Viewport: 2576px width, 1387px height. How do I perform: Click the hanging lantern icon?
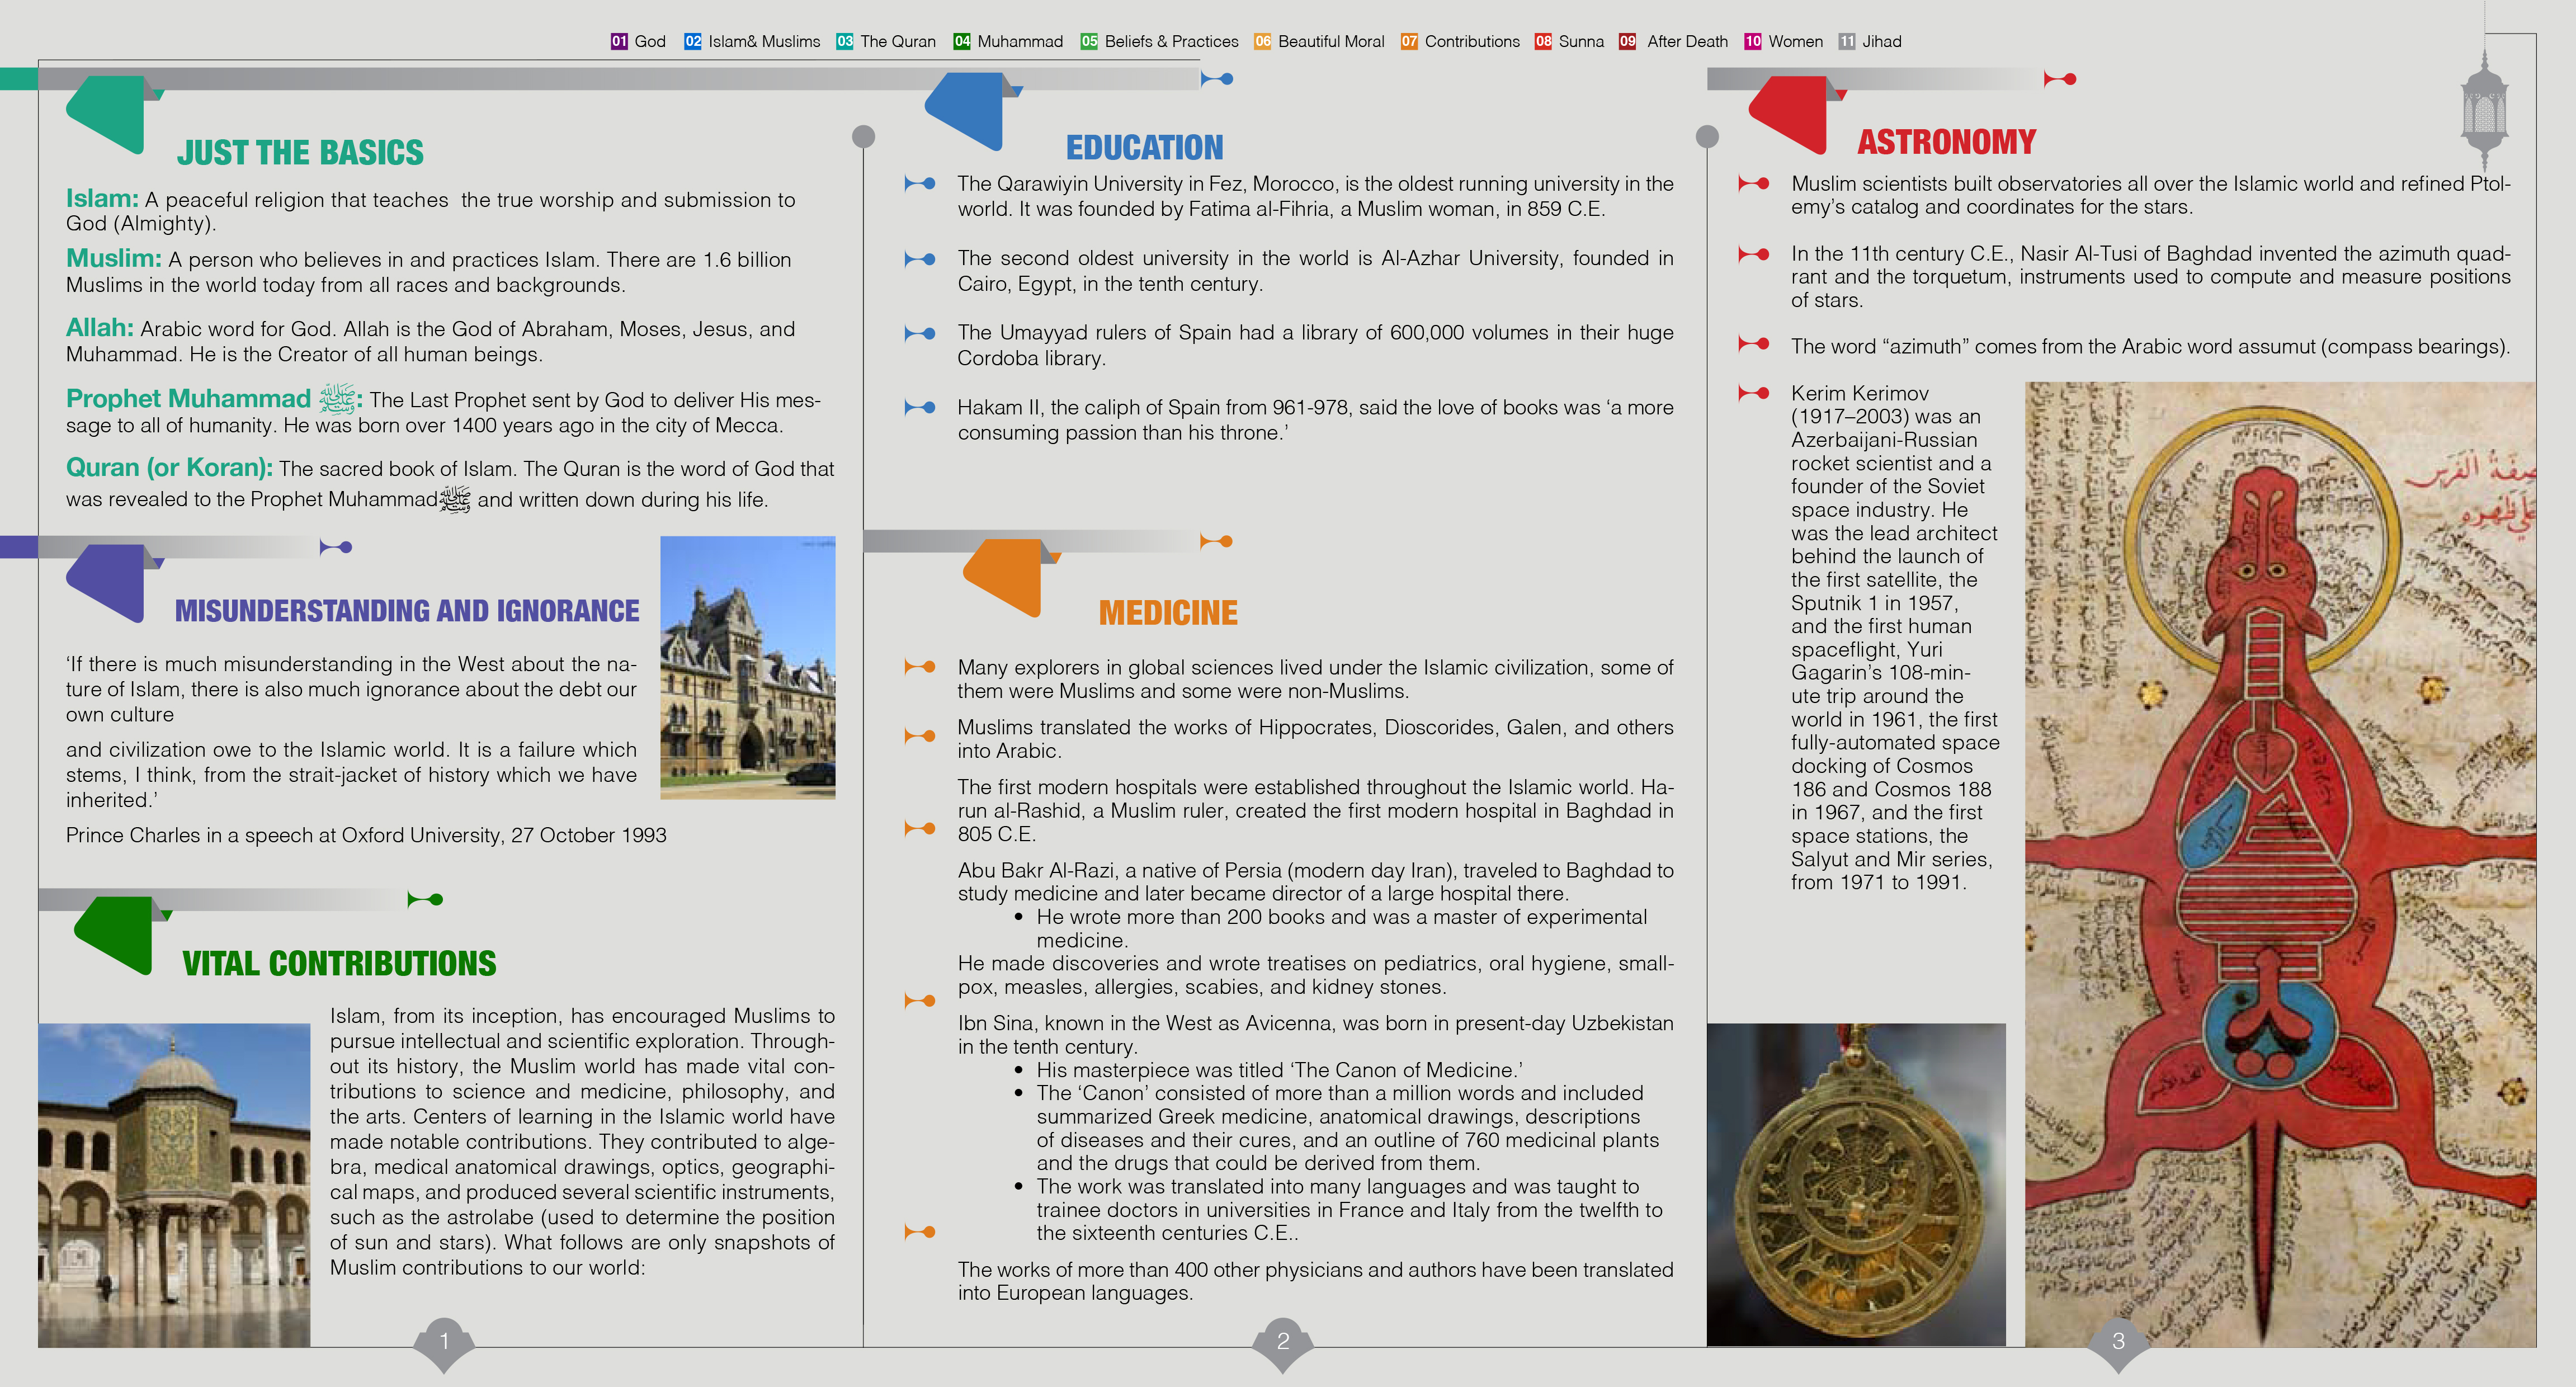[2484, 110]
